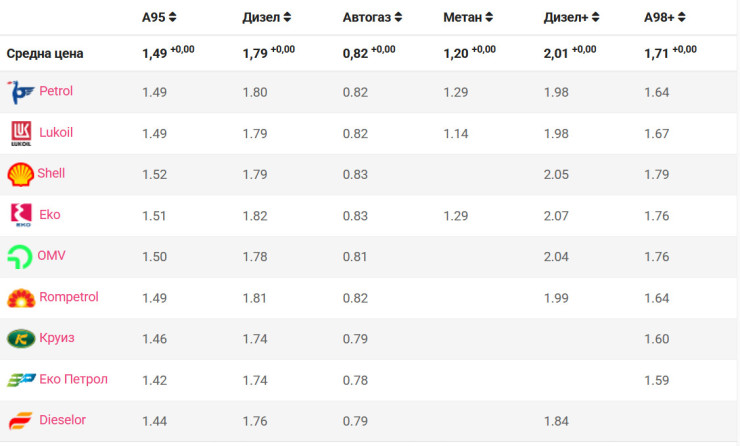Click the Shell shell logo
Image resolution: width=740 pixels, height=446 pixels.
21,174
